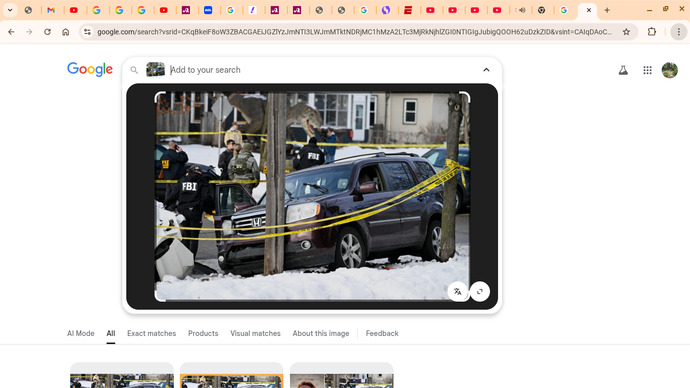This screenshot has height=388, width=690.
Task: Select the All results tab
Action: (110, 333)
